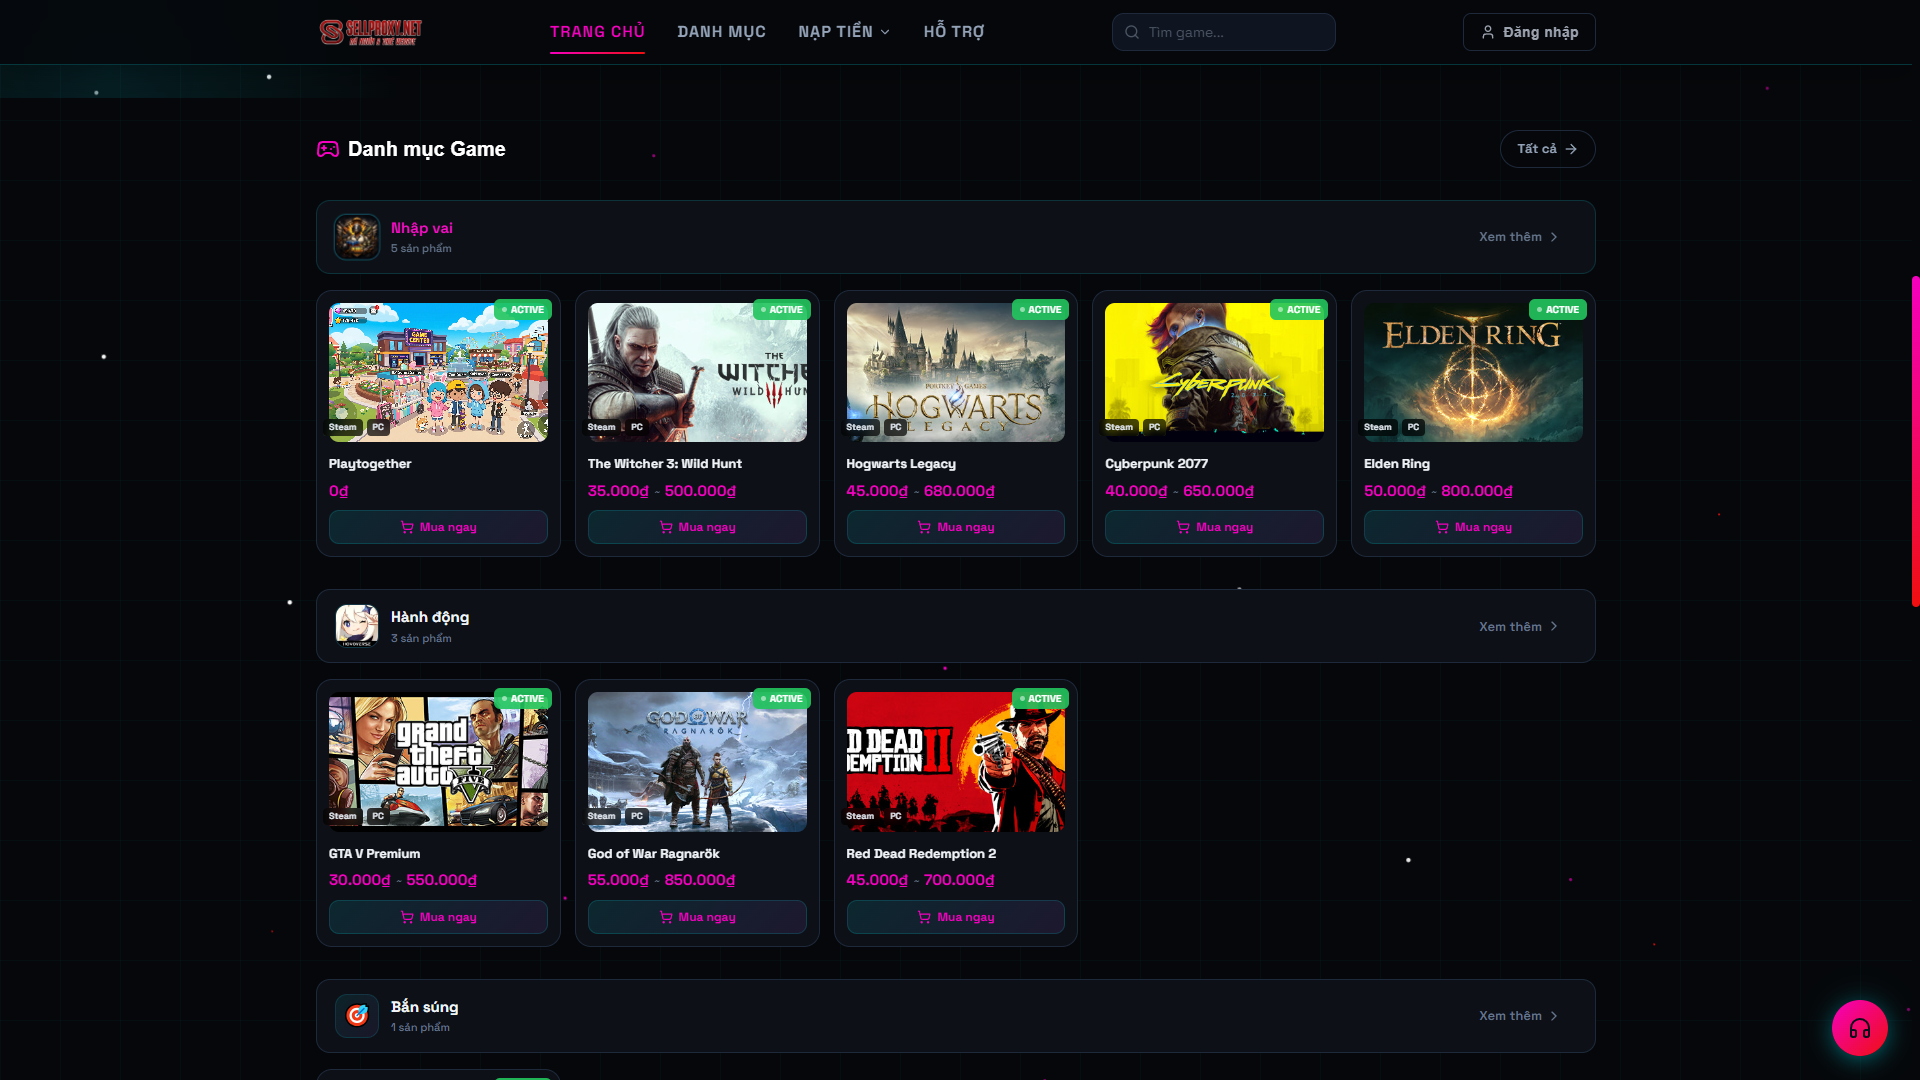The height and width of the screenshot is (1080, 1920).
Task: Click Mua ngay for Red Dead Redemption 2
Action: pyautogui.click(x=955, y=917)
